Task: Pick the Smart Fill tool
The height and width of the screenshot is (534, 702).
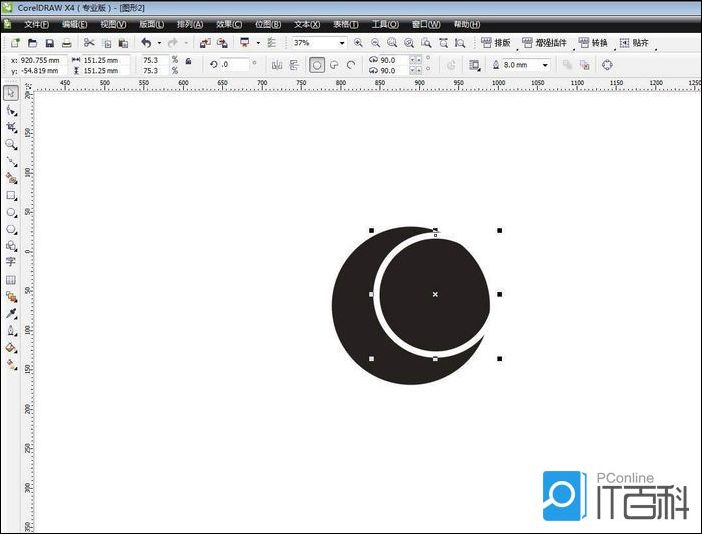Action: (x=11, y=178)
